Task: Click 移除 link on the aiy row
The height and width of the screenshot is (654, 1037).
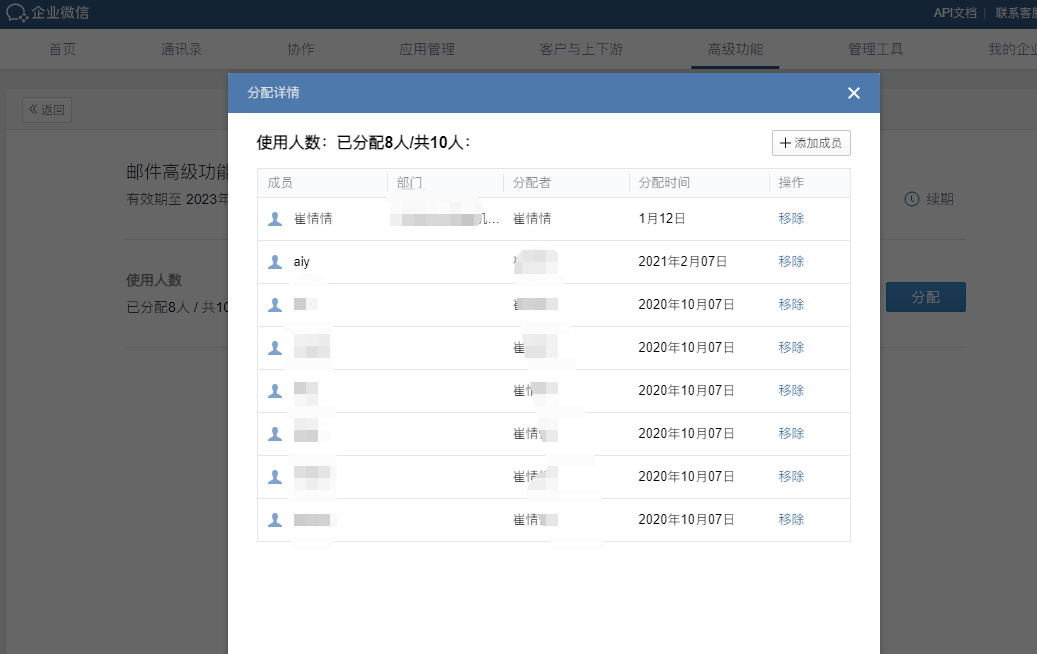Action: coord(791,260)
